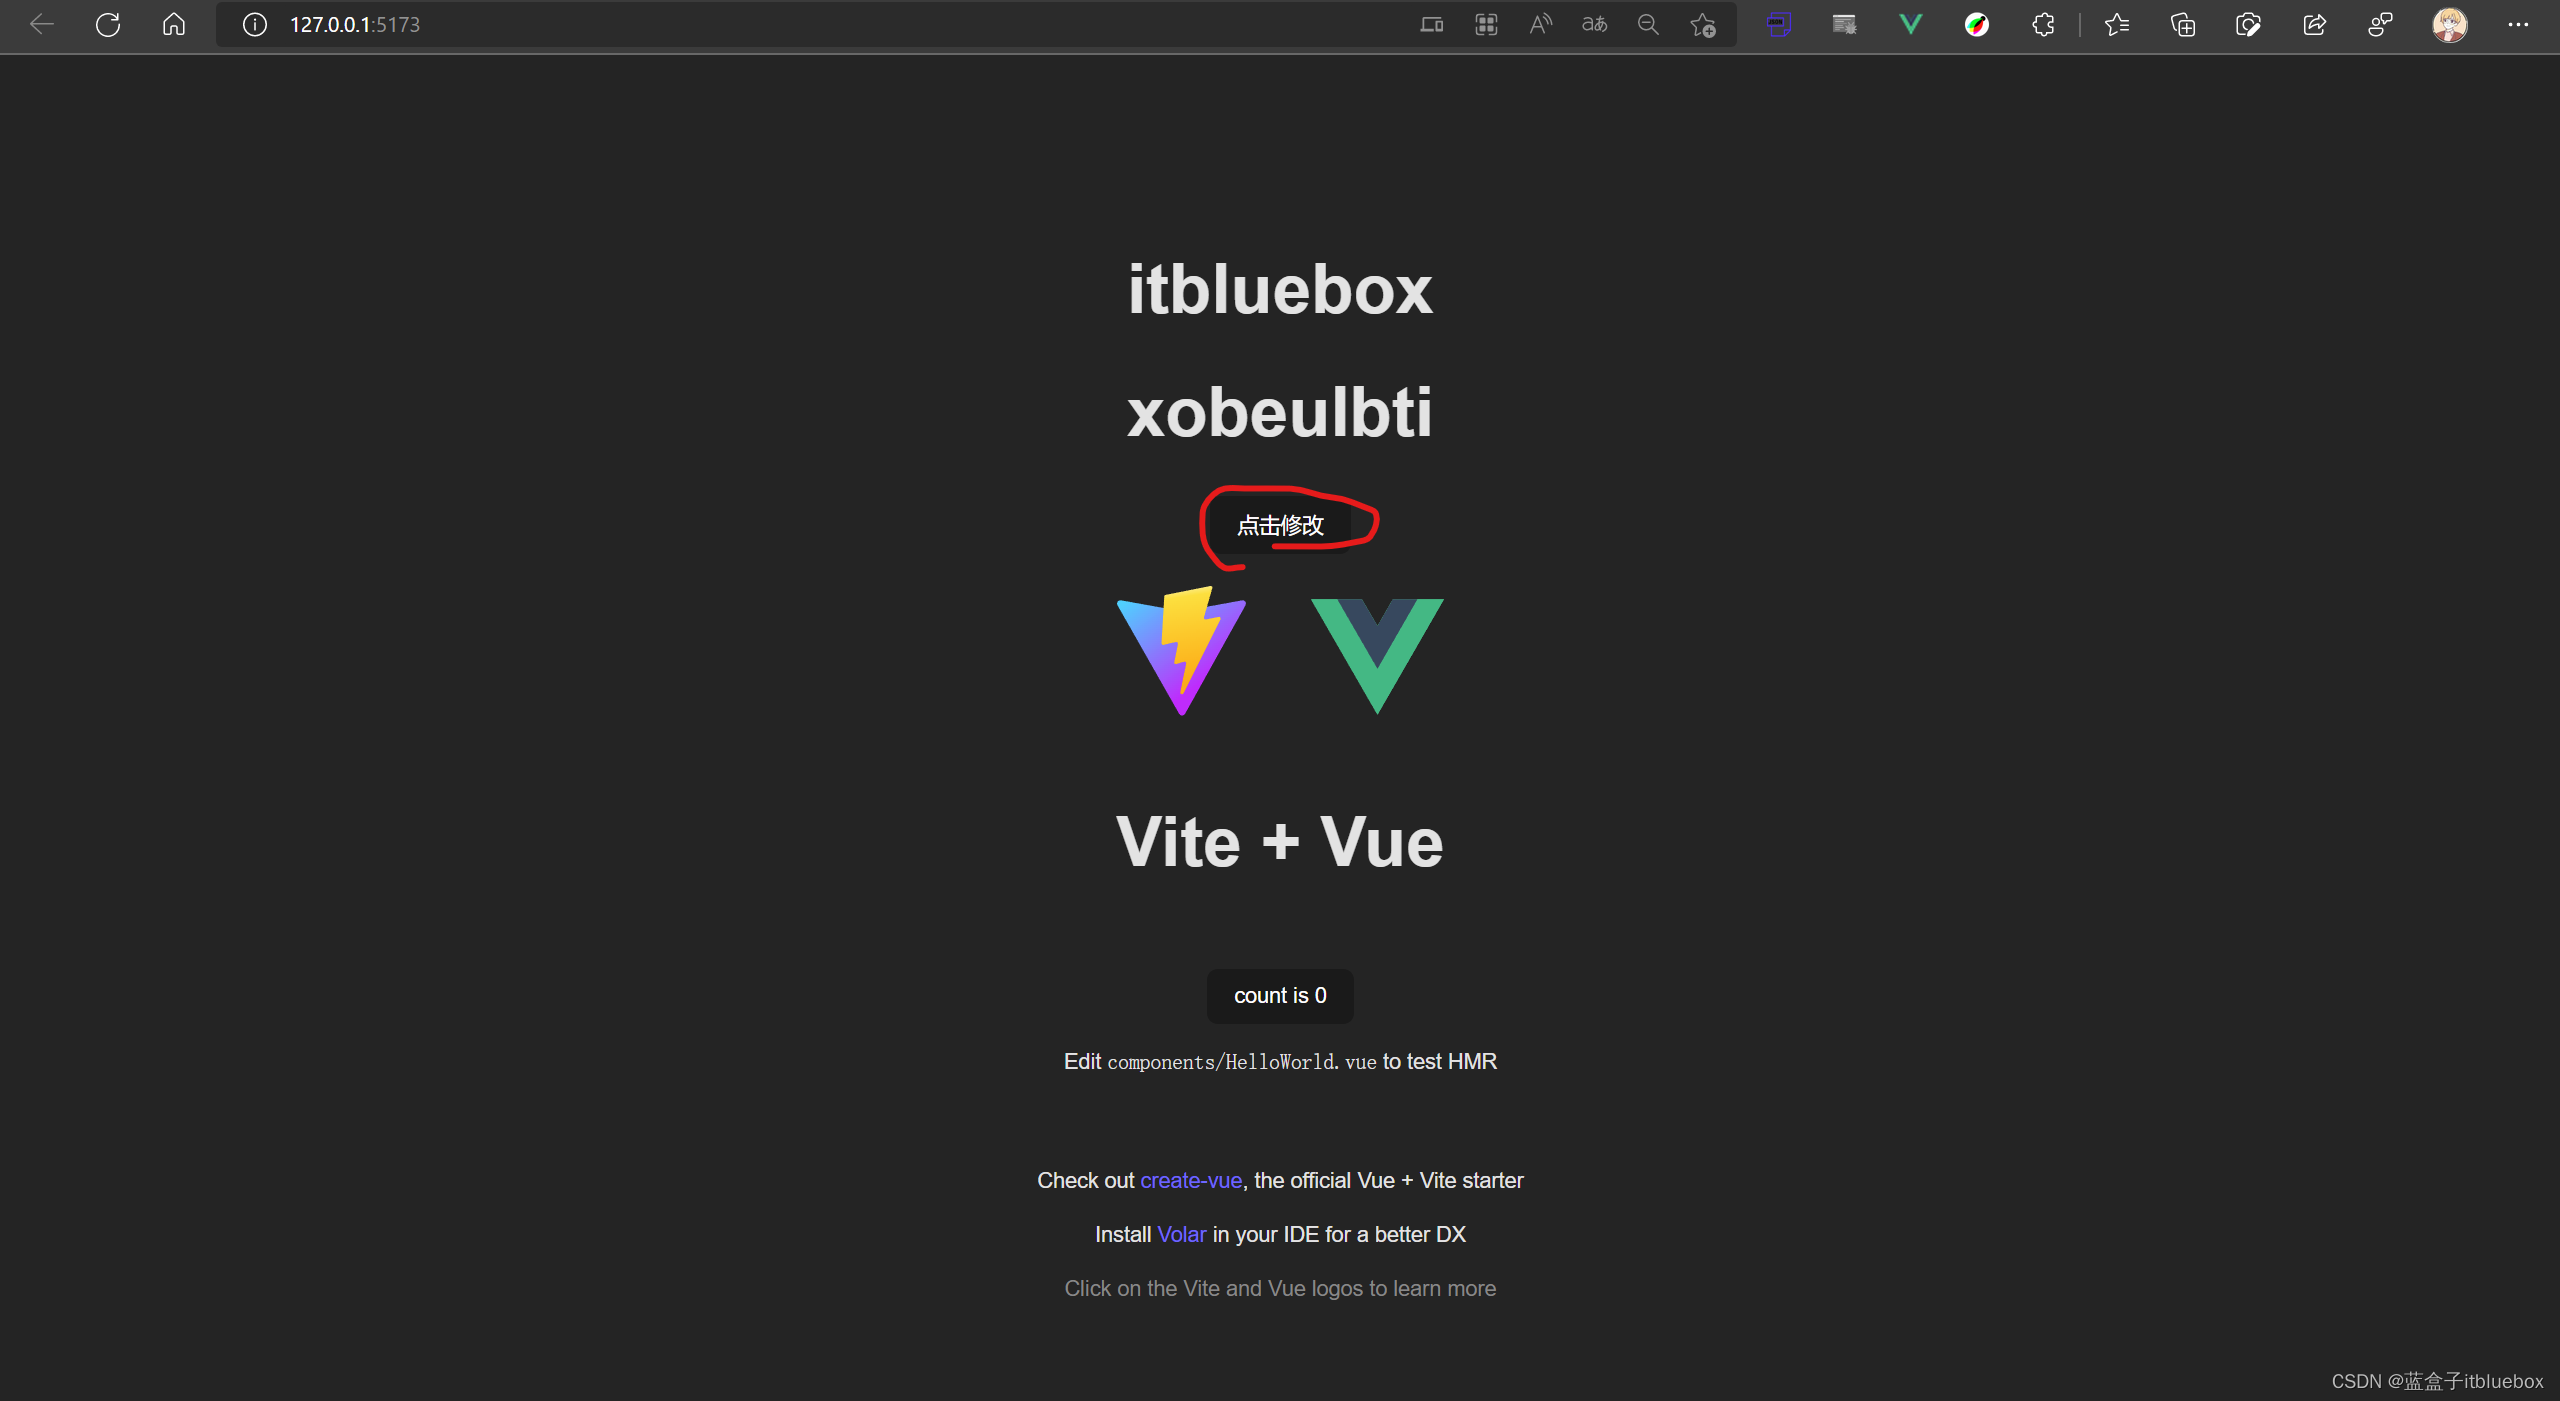Open the JSON viewer extension icon

pos(1779,24)
